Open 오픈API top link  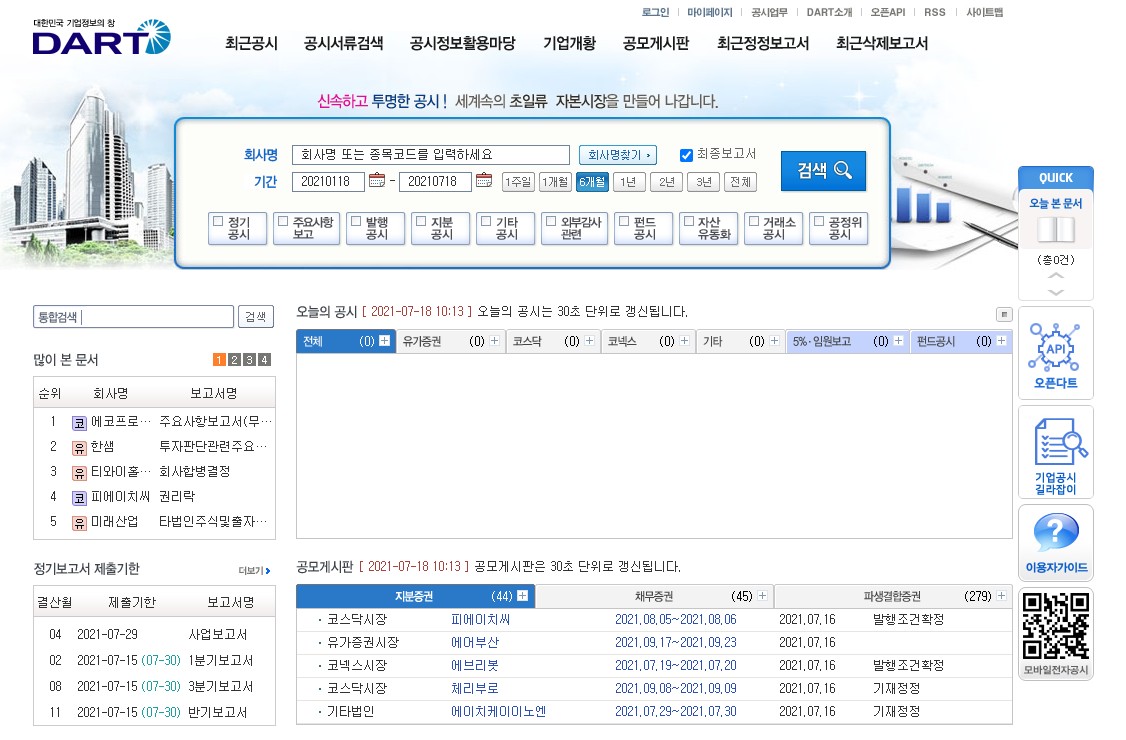click(888, 12)
